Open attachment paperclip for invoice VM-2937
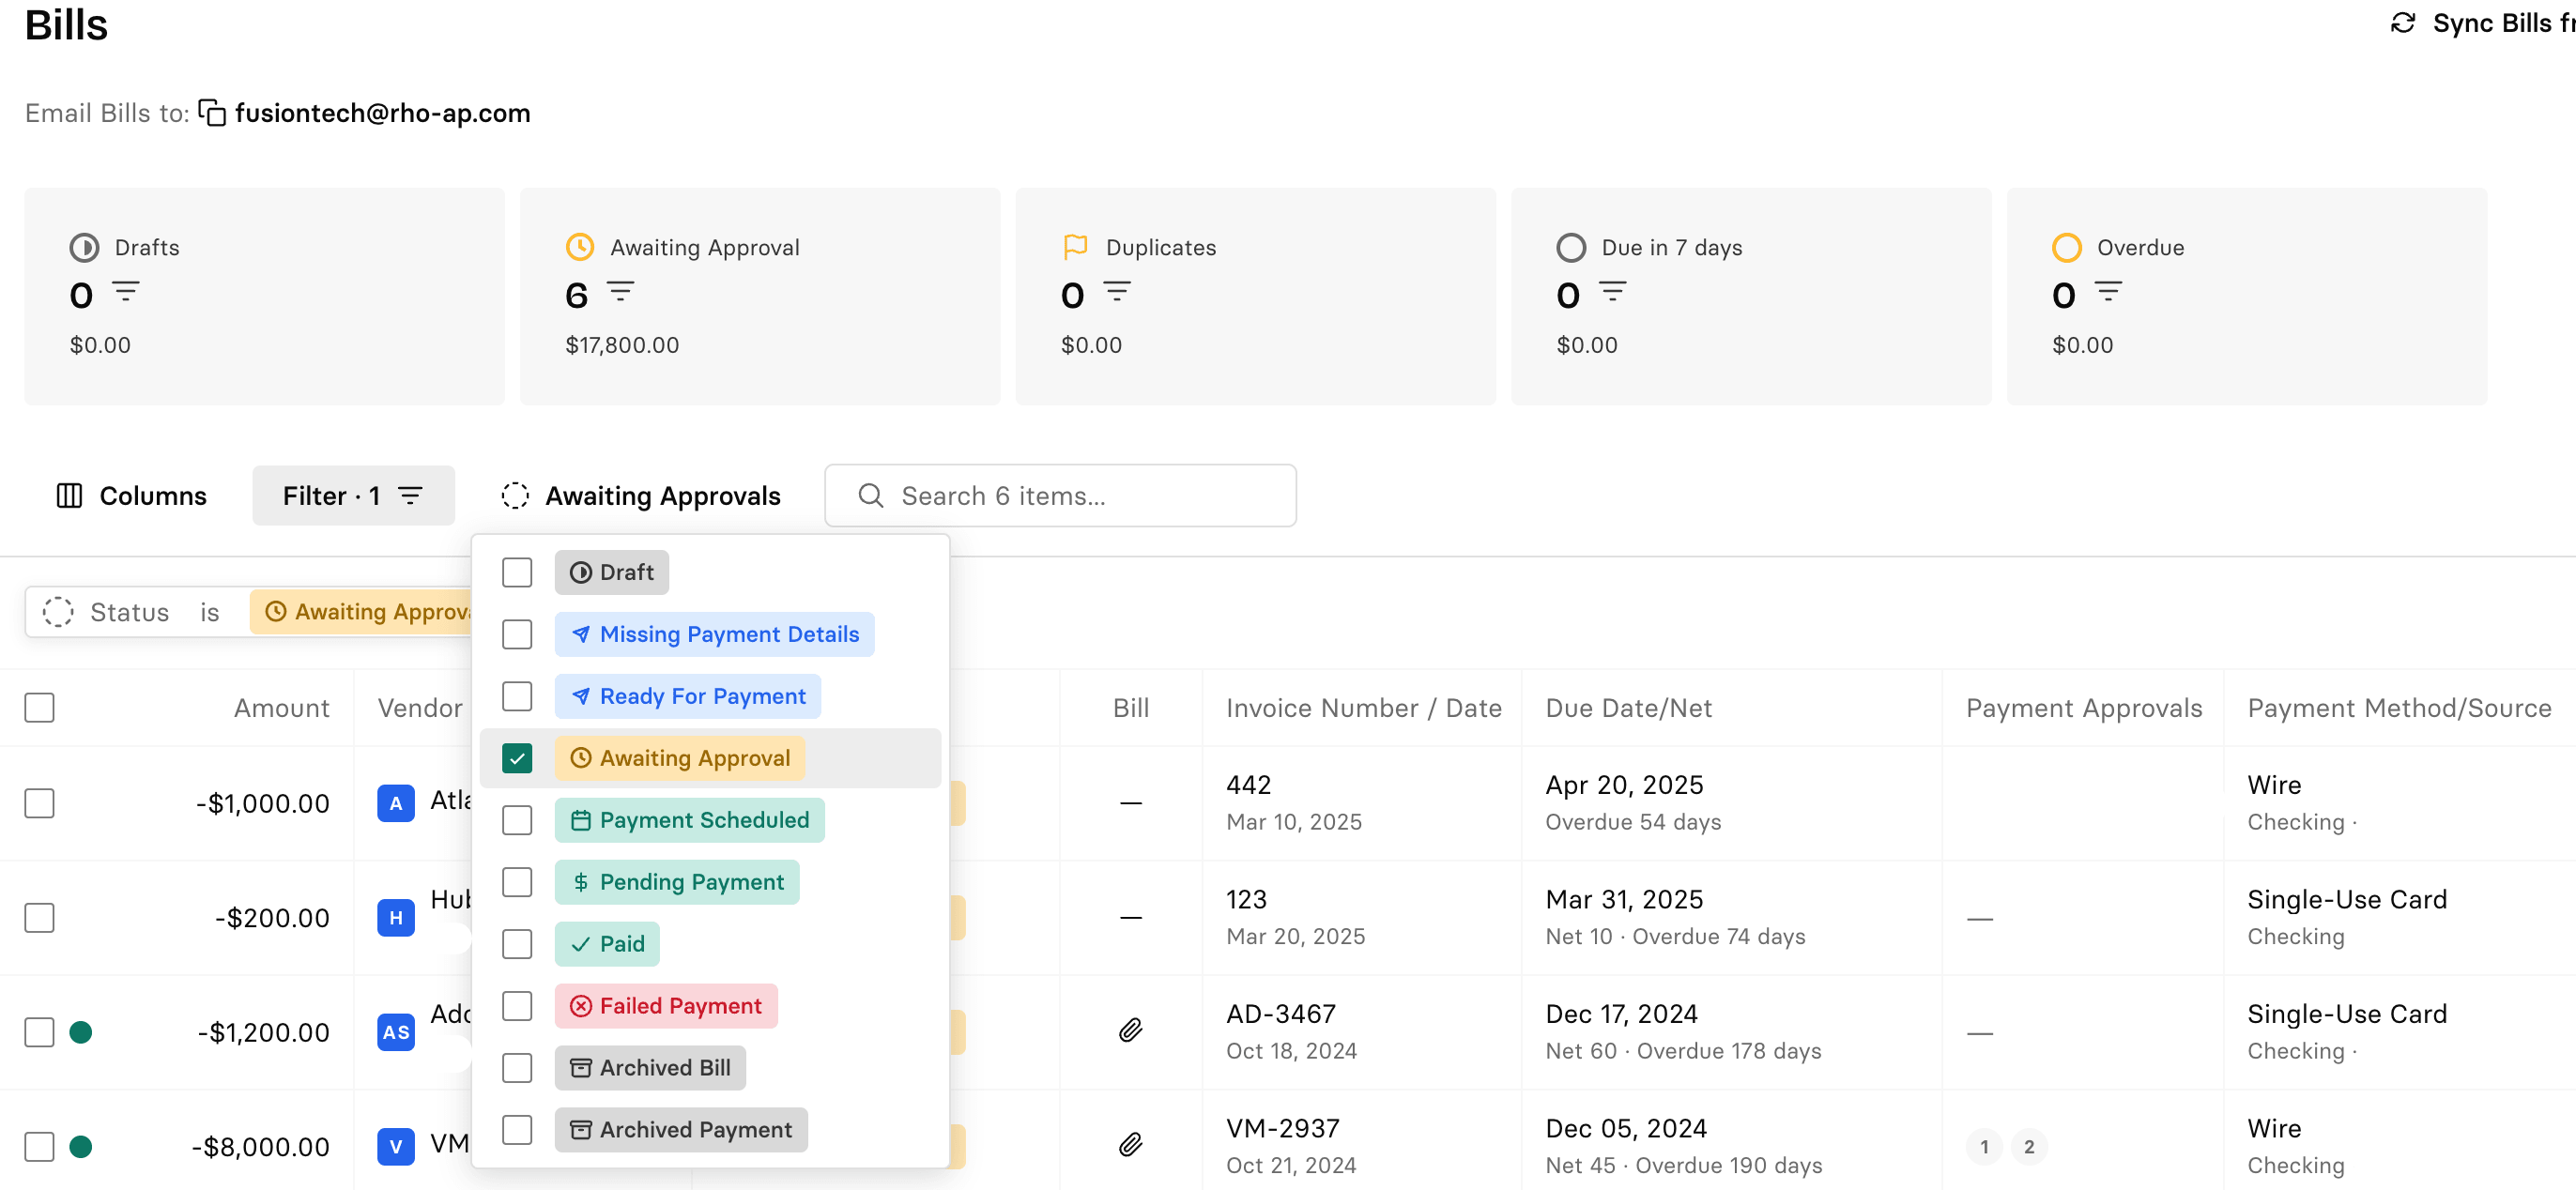 tap(1130, 1145)
